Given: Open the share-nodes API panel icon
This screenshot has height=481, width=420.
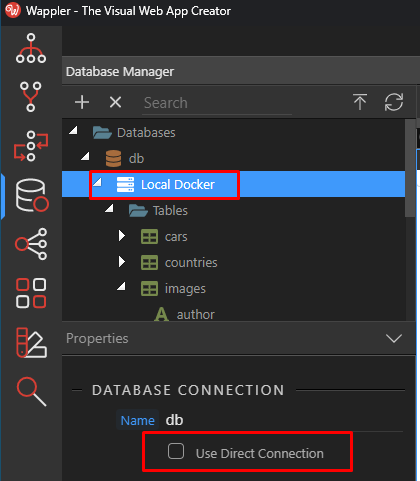Looking at the screenshot, I should tap(31, 244).
